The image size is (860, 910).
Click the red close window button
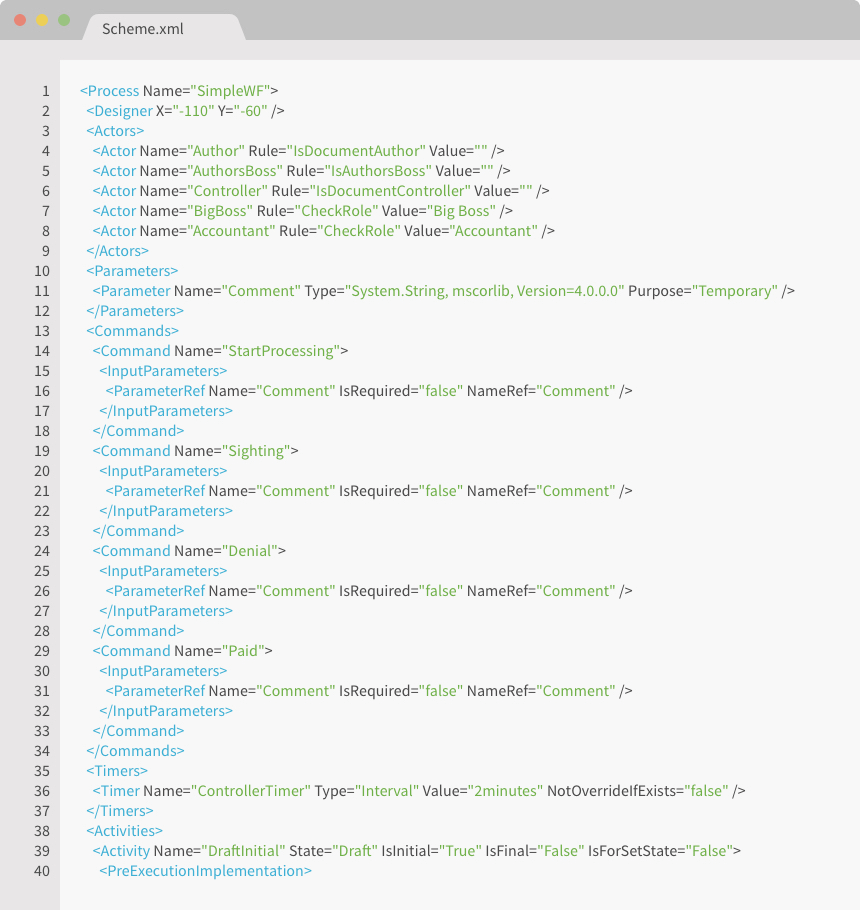(x=20, y=20)
